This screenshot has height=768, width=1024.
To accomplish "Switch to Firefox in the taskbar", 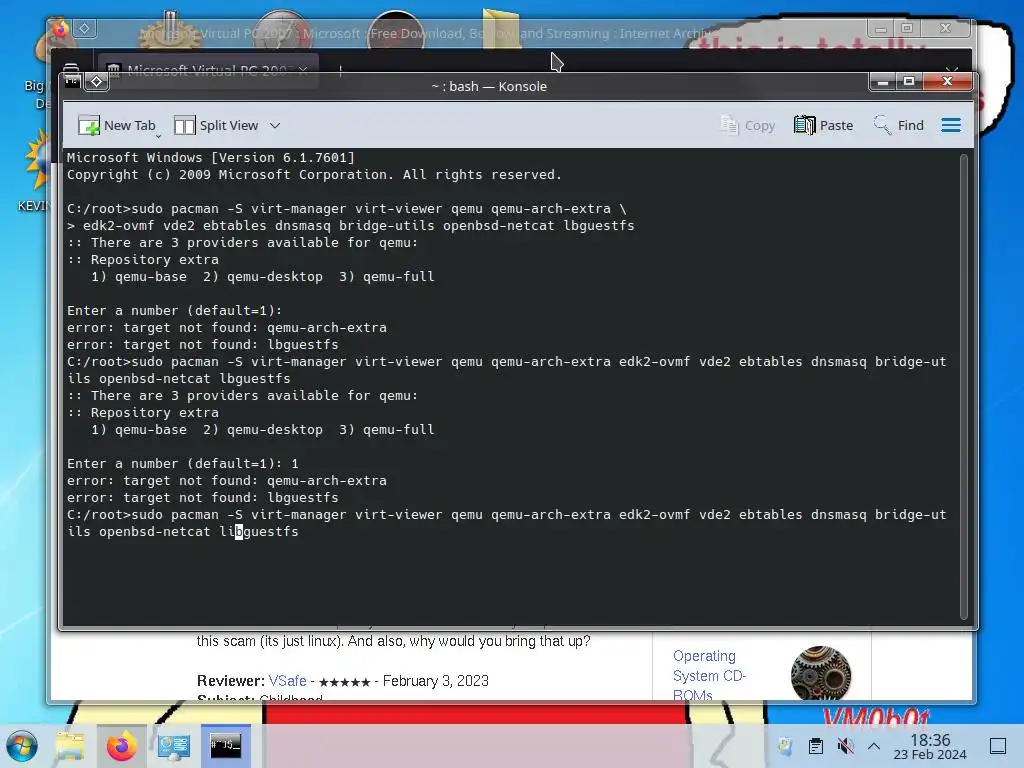I will click(121, 746).
